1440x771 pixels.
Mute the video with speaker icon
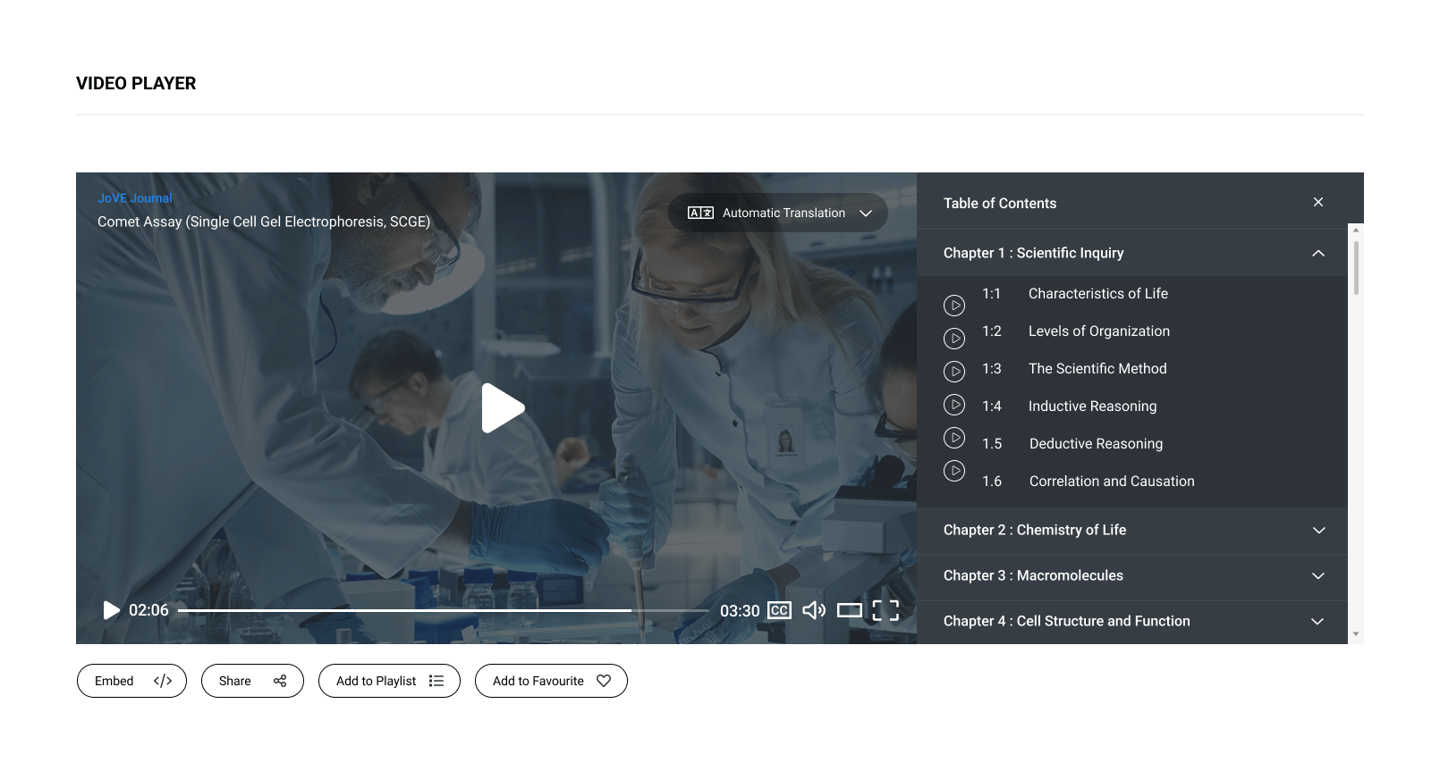click(x=814, y=610)
